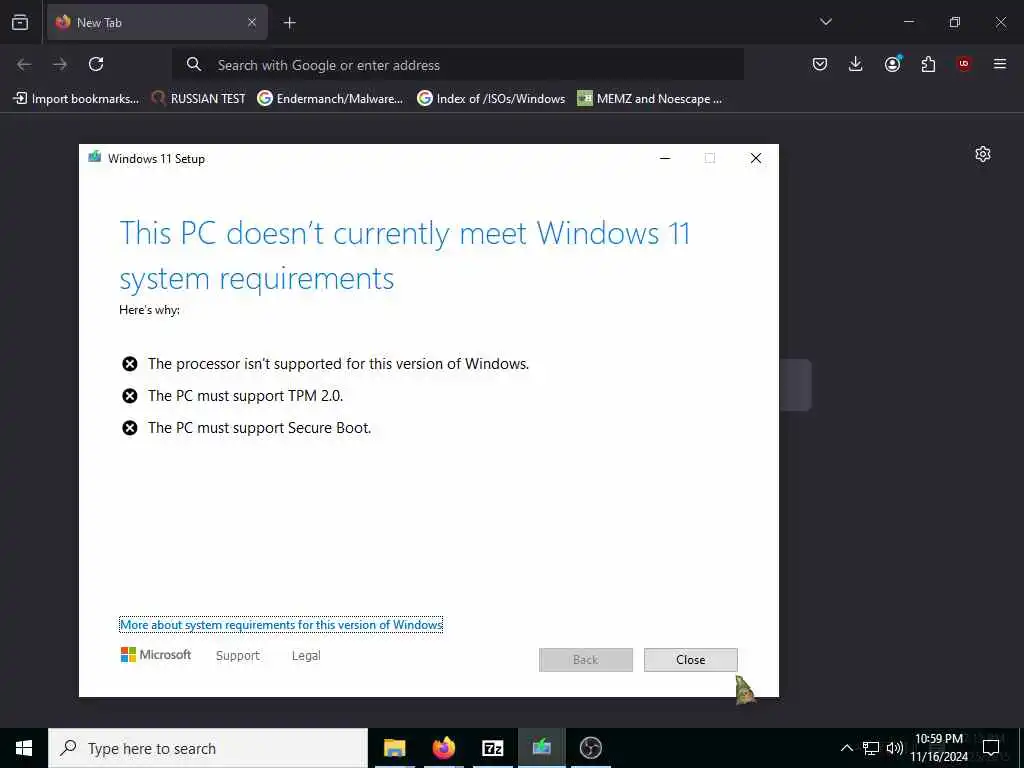
Task: Open the Support link in Setup
Action: click(x=238, y=656)
